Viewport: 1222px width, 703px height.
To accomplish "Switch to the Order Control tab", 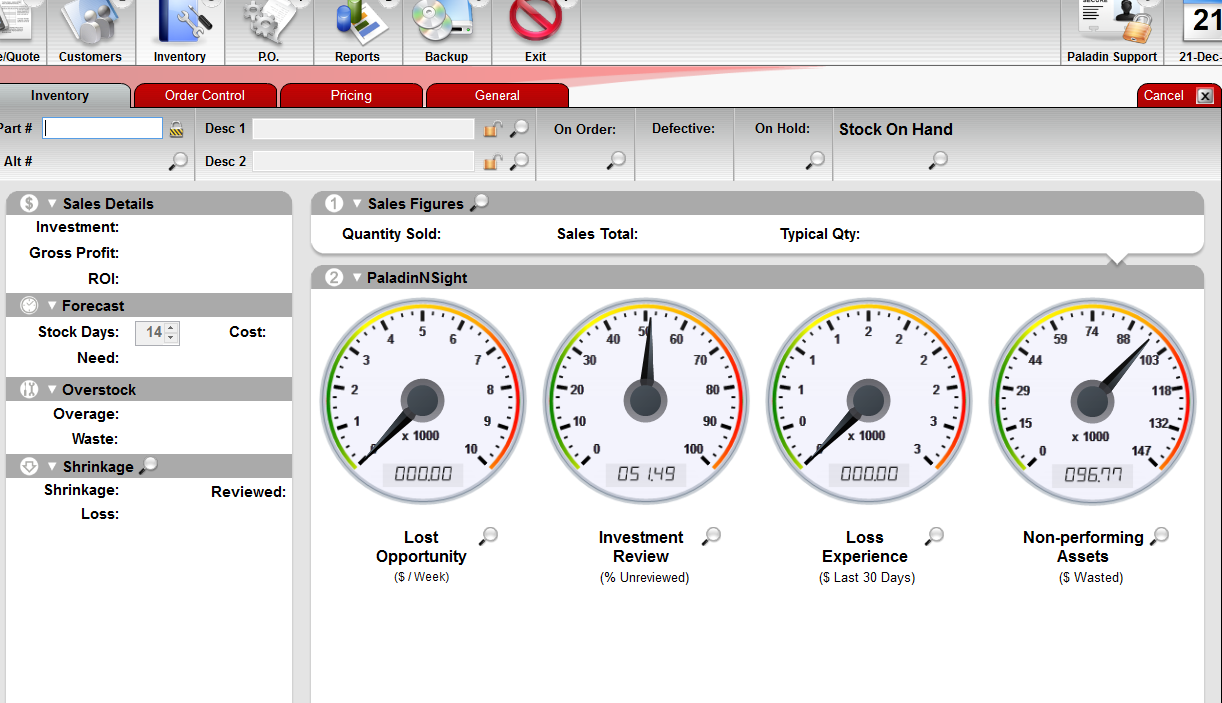I will (x=204, y=96).
